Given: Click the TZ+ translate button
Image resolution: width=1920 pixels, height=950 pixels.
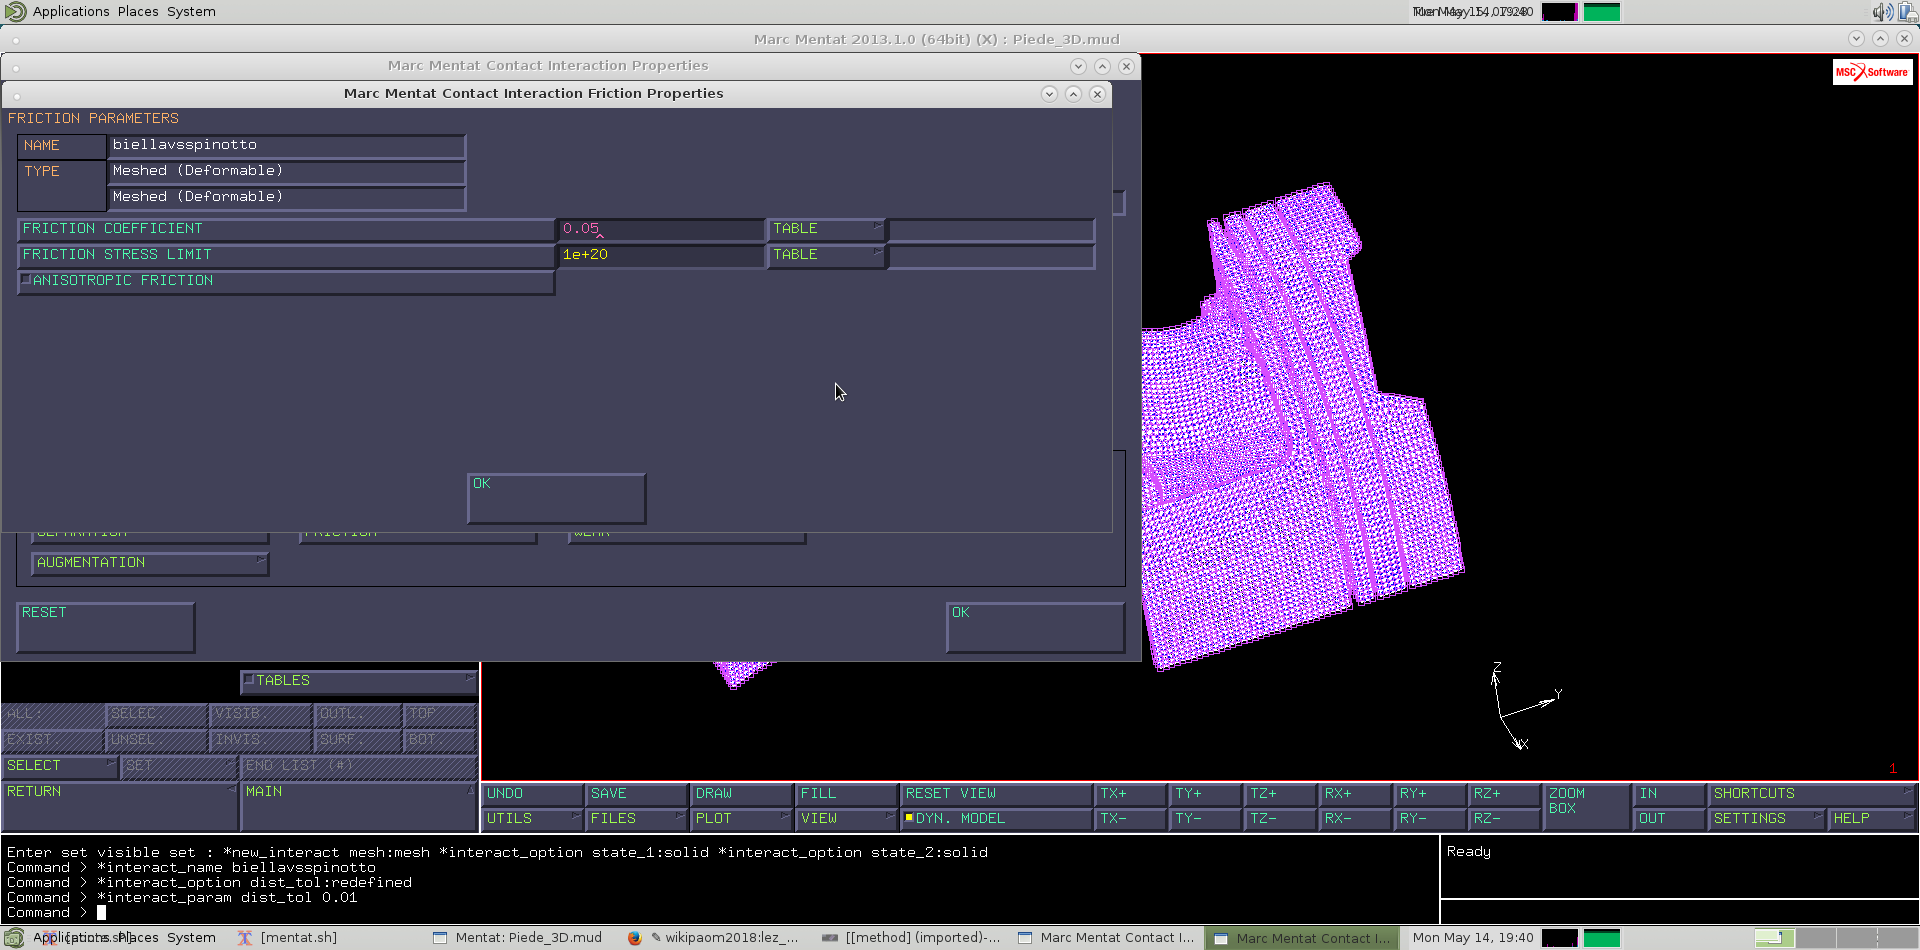Looking at the screenshot, I should pyautogui.click(x=1281, y=794).
